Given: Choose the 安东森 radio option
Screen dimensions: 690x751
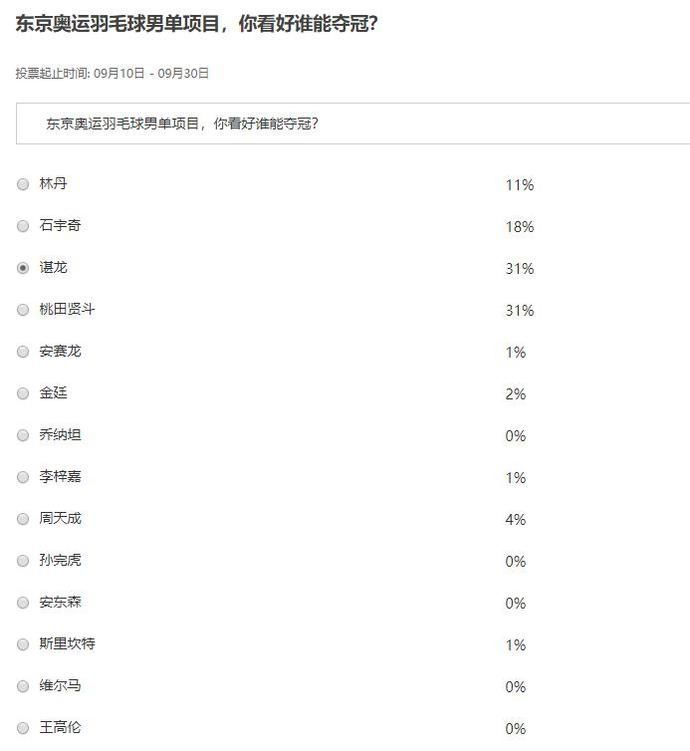Looking at the screenshot, I should 23,603.
